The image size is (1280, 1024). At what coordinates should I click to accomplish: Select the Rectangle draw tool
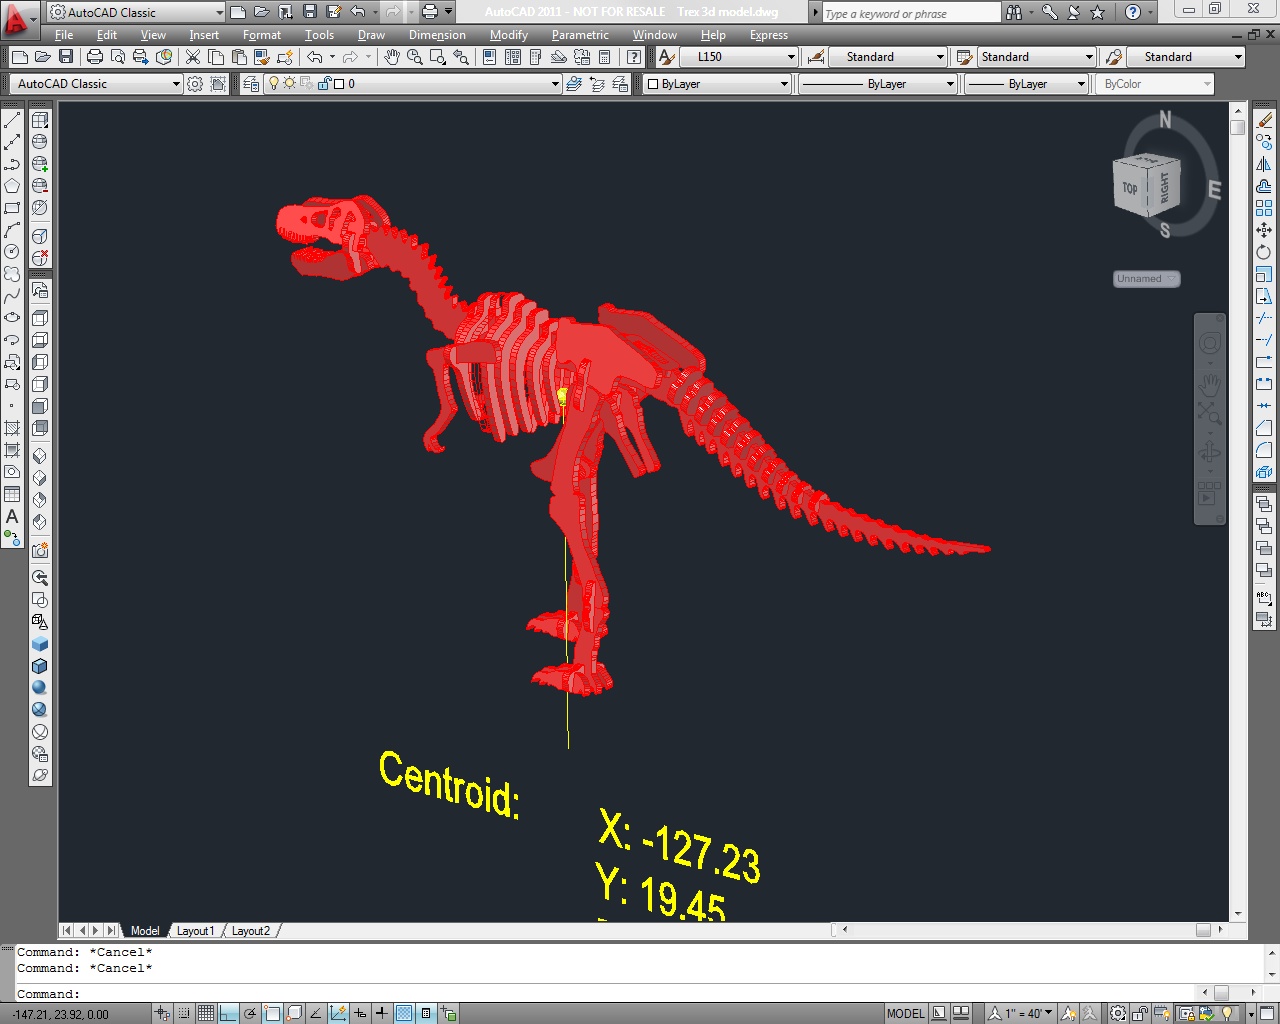(12, 208)
